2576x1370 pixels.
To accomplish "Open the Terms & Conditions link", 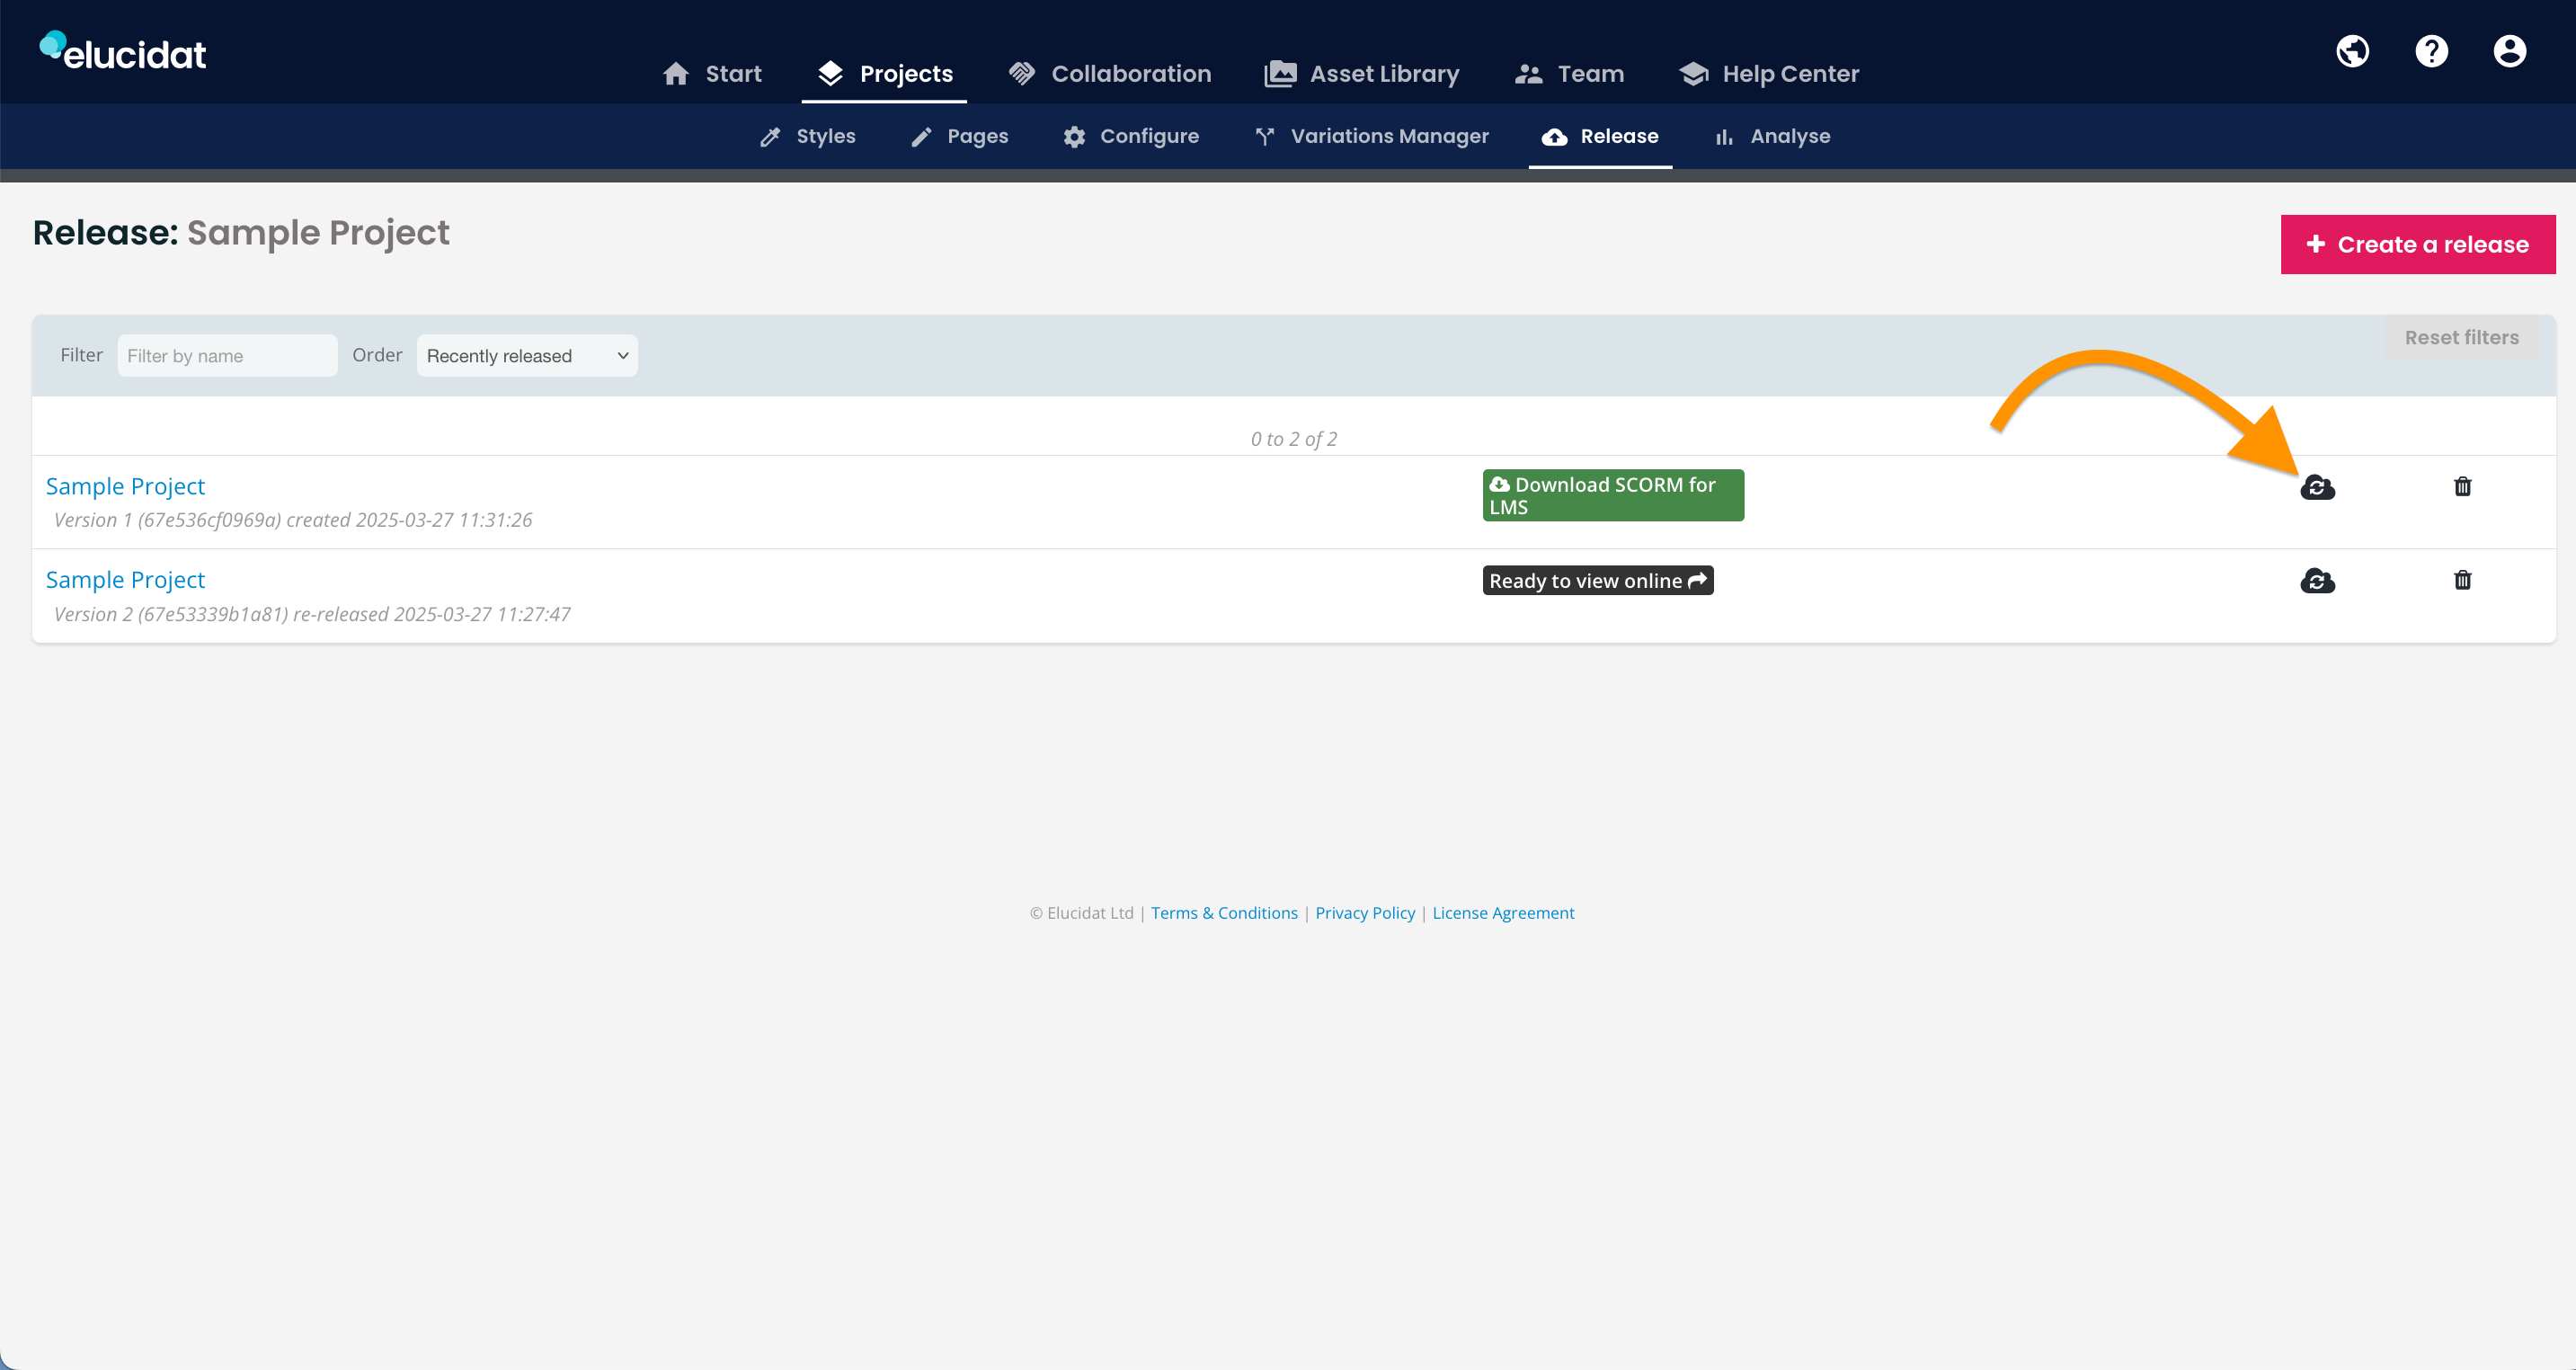I will pos(1224,912).
